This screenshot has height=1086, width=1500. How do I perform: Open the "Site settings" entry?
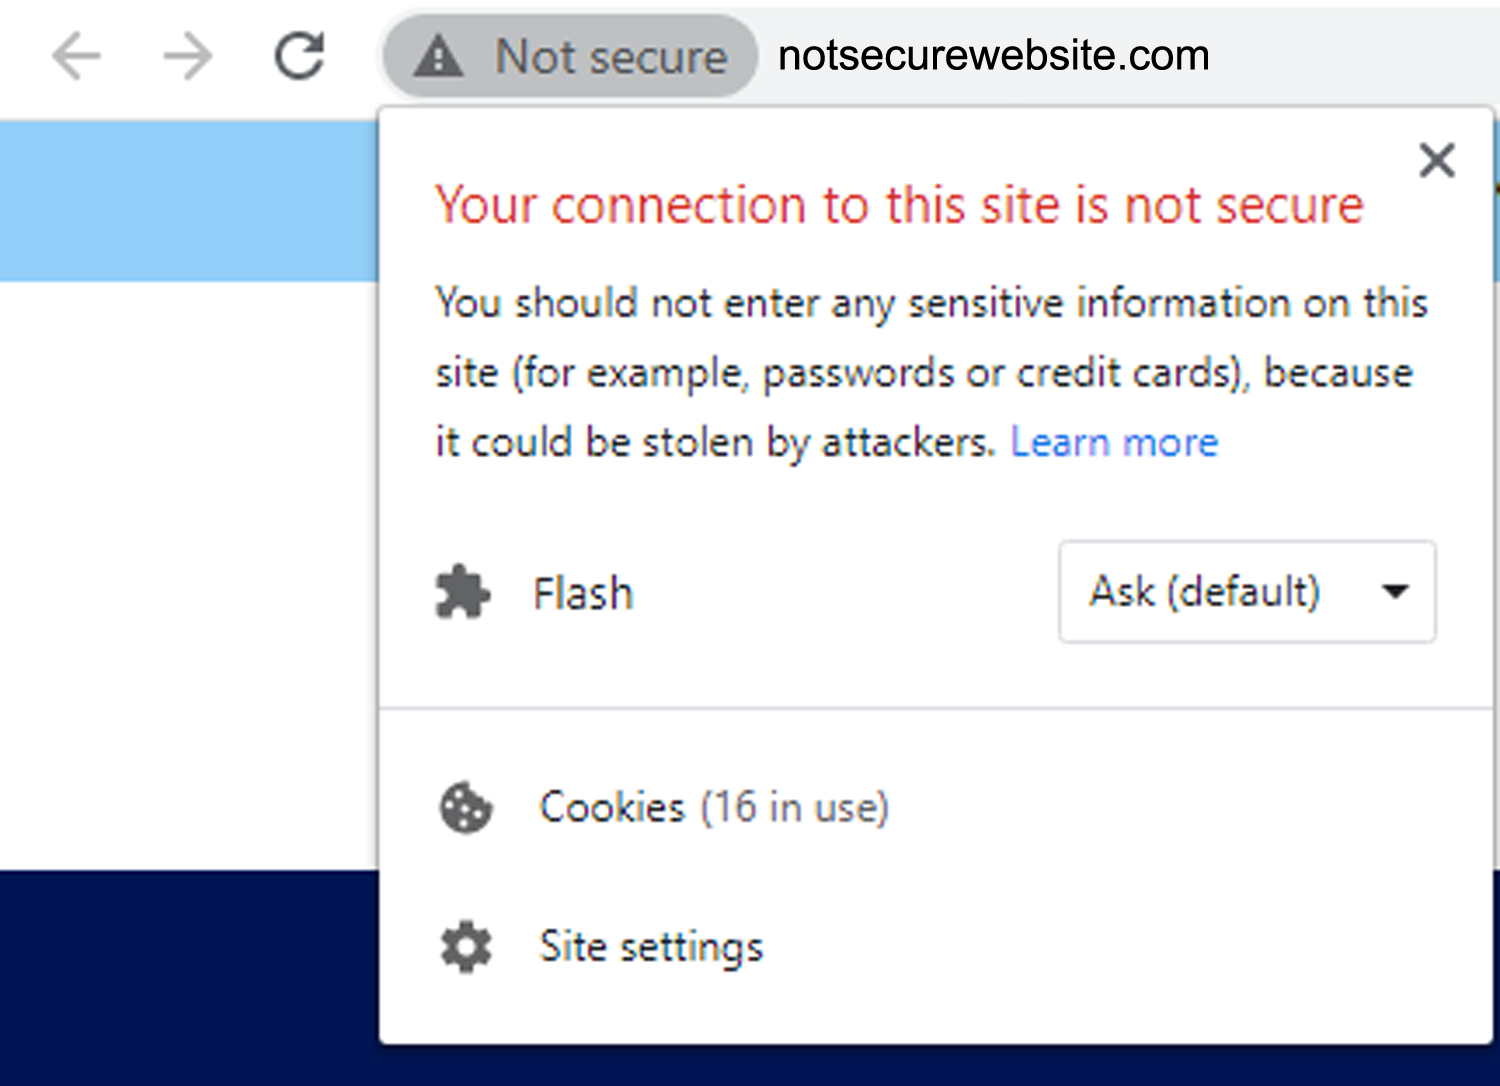click(651, 946)
